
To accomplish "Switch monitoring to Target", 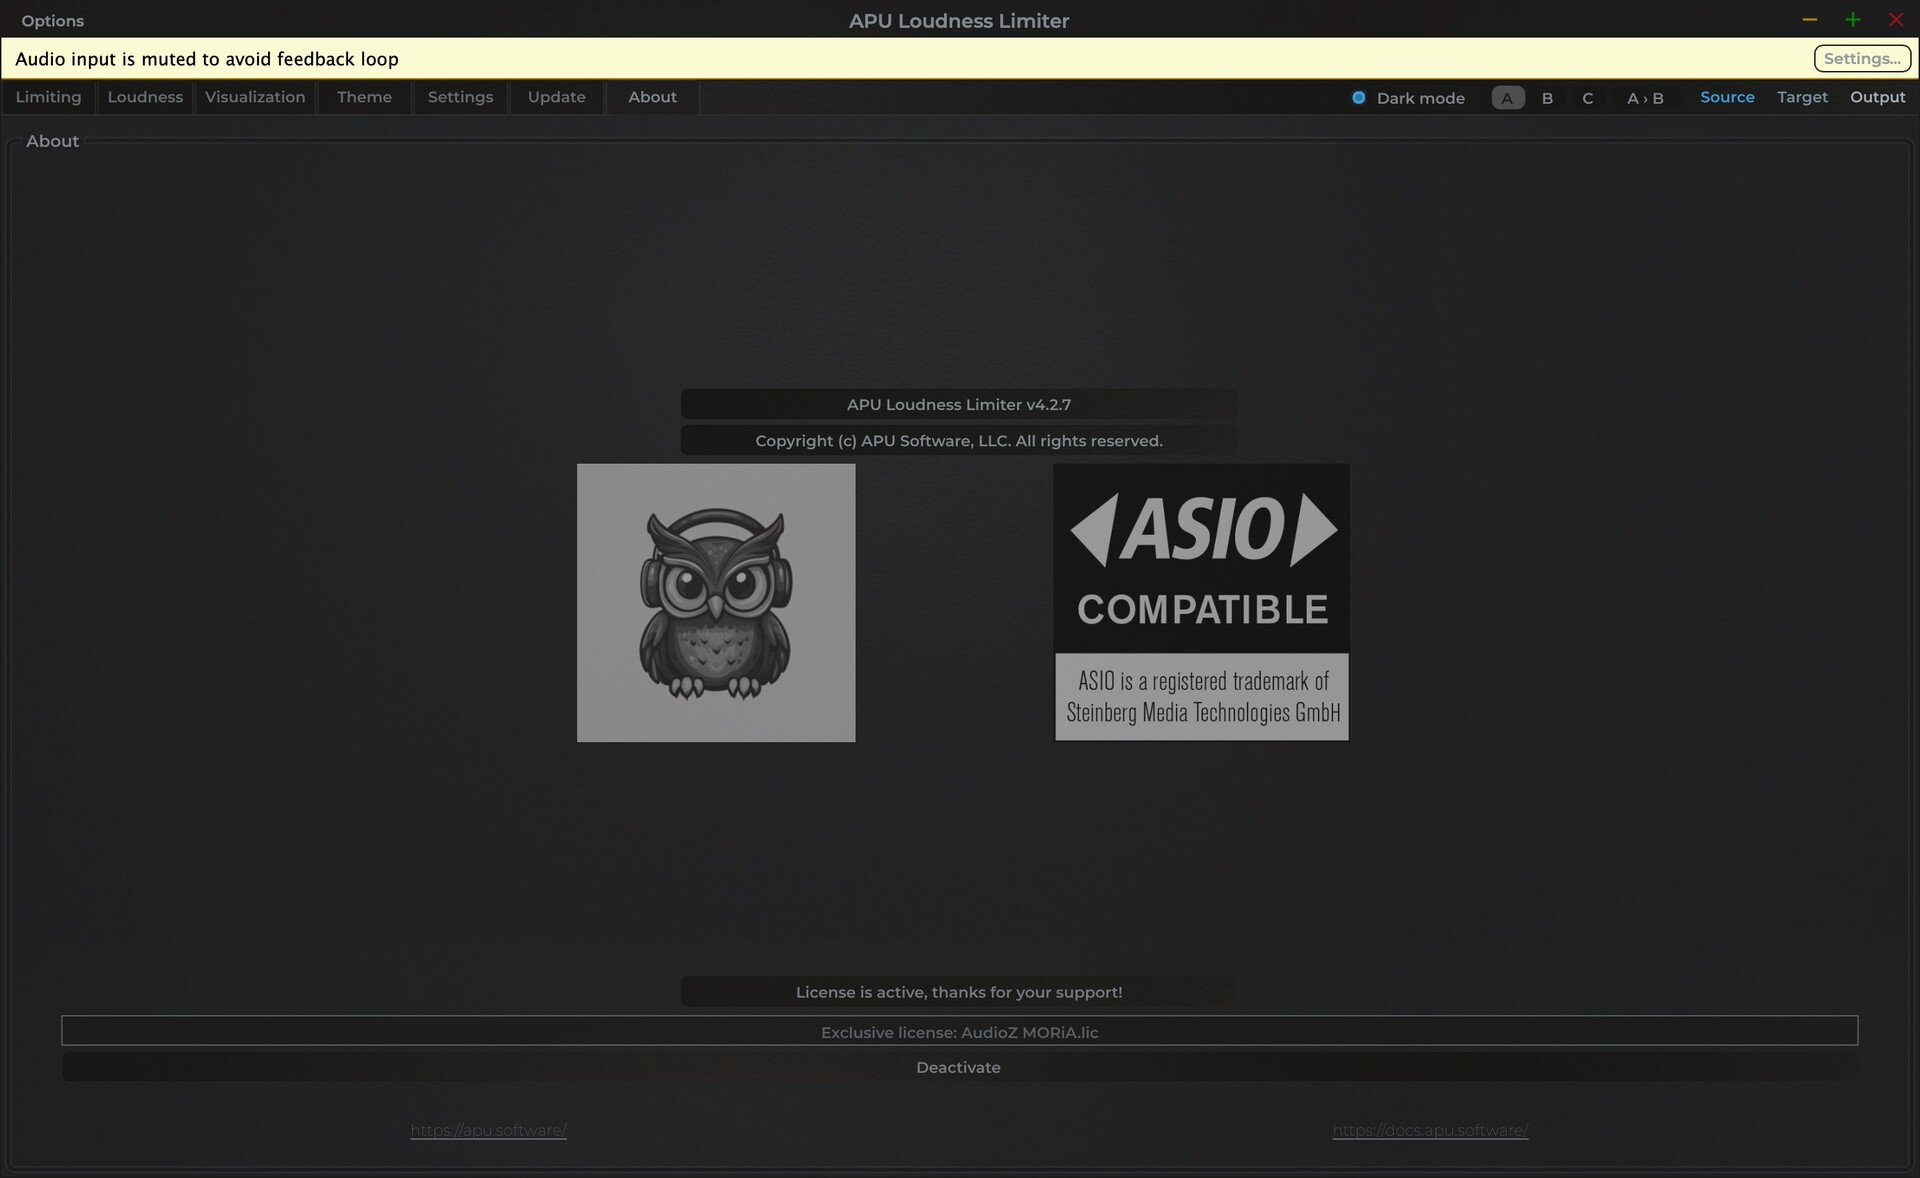I will point(1802,97).
